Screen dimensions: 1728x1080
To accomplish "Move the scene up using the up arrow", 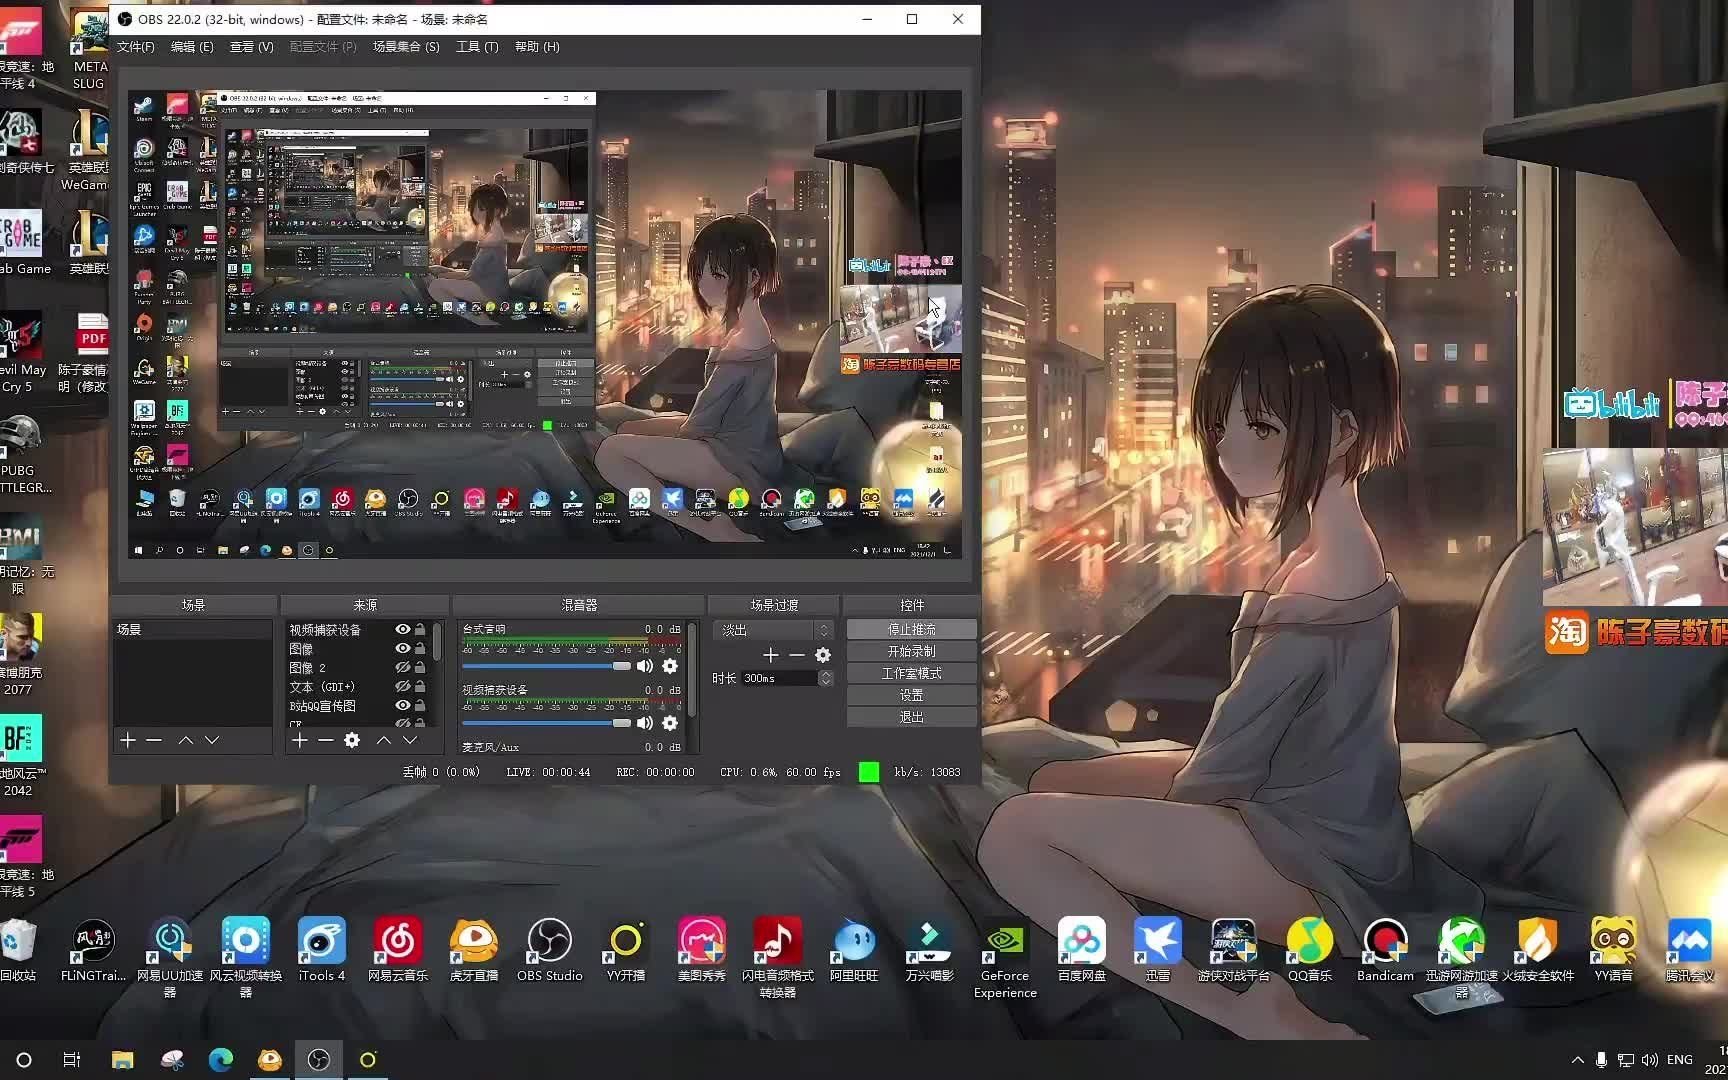I will pyautogui.click(x=186, y=740).
